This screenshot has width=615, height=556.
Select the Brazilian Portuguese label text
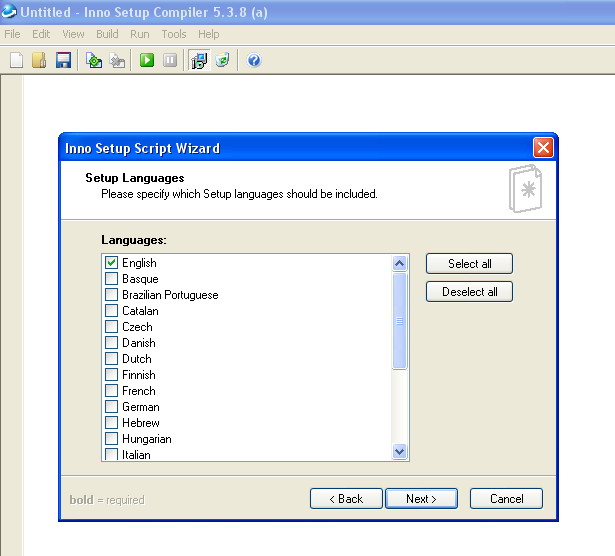coord(170,295)
